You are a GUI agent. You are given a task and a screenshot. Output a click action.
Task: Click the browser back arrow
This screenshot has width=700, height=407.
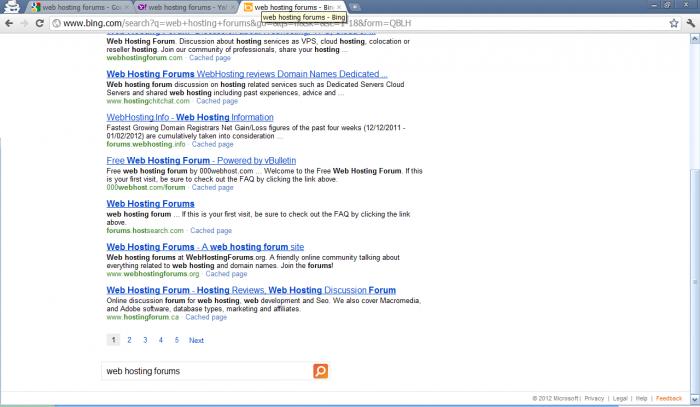pyautogui.click(x=9, y=23)
